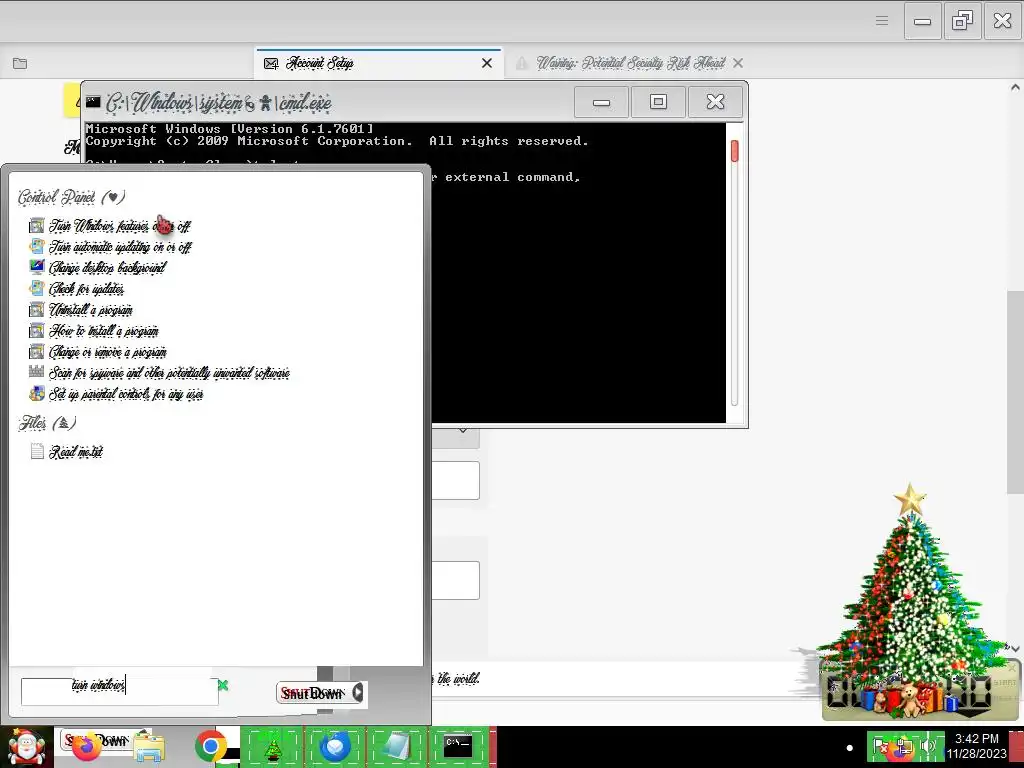Switch to Thunderbird on the taskbar
This screenshot has width=1024, height=768.
[x=335, y=747]
